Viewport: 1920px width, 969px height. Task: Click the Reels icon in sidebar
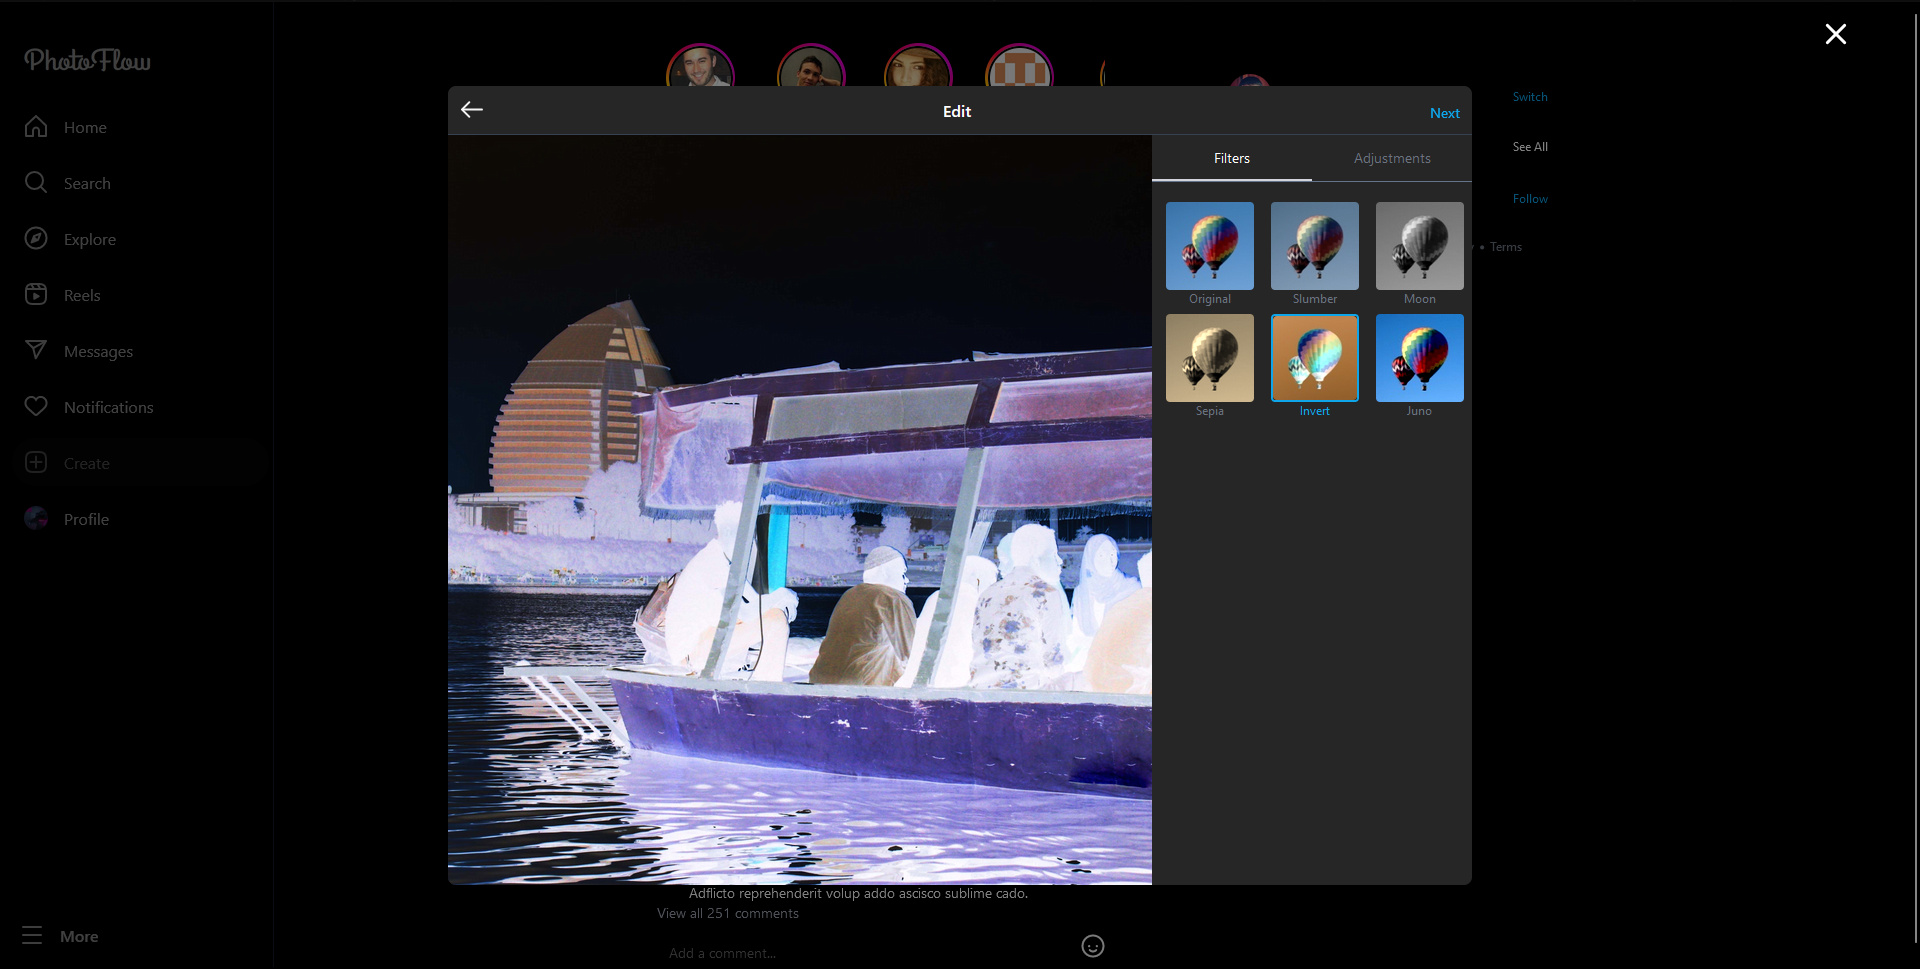(36, 295)
